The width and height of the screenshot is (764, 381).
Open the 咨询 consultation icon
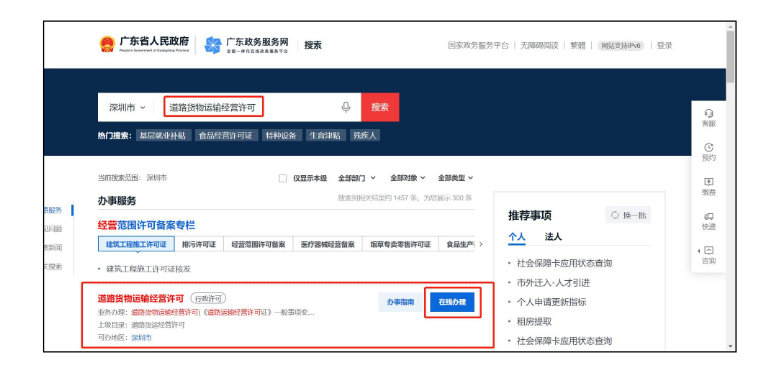tap(709, 250)
